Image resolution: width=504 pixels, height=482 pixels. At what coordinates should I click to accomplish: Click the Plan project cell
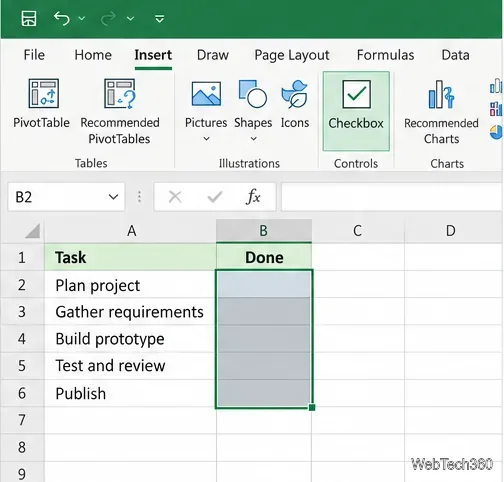pos(130,285)
